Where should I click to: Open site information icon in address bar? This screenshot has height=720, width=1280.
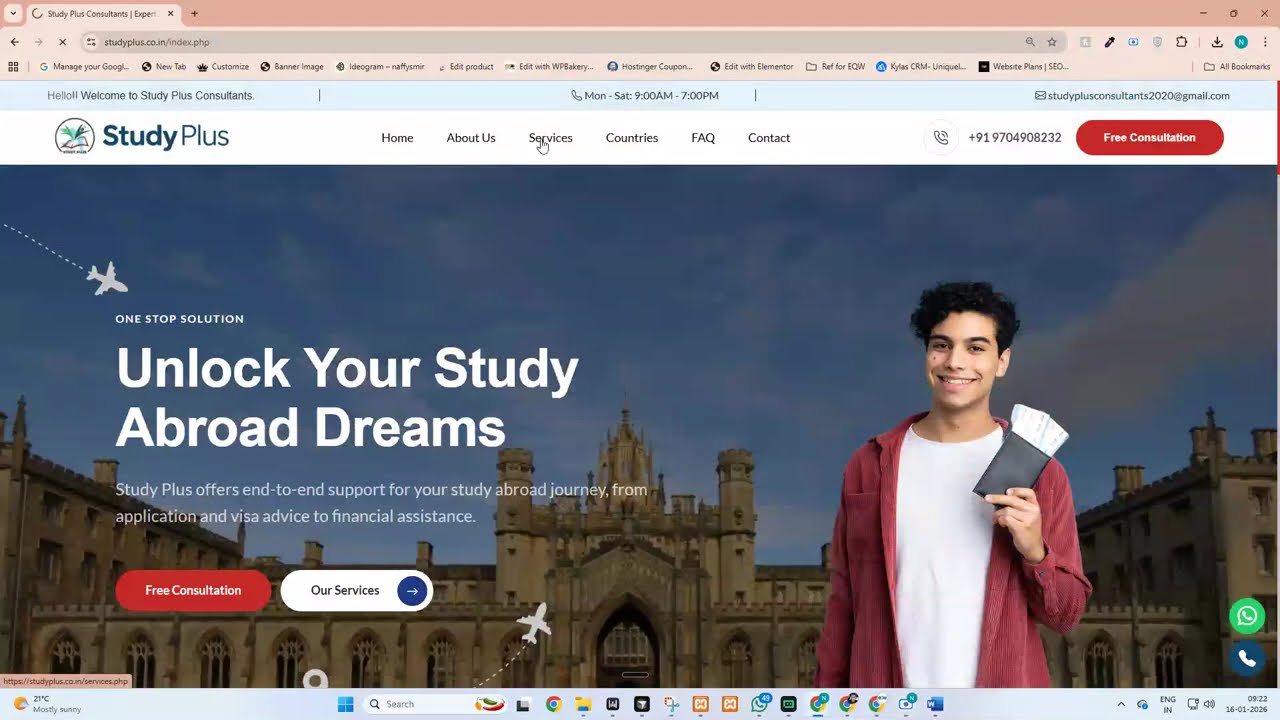tap(91, 42)
